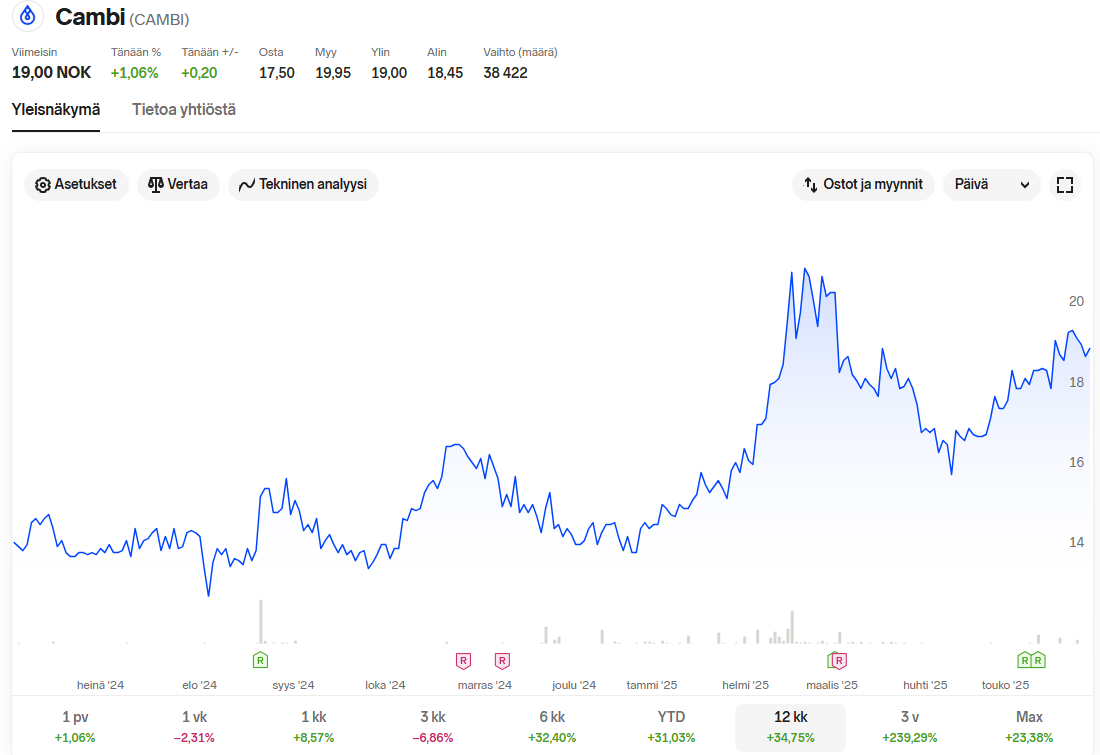Click last green report marker near touko '25

1038,660
